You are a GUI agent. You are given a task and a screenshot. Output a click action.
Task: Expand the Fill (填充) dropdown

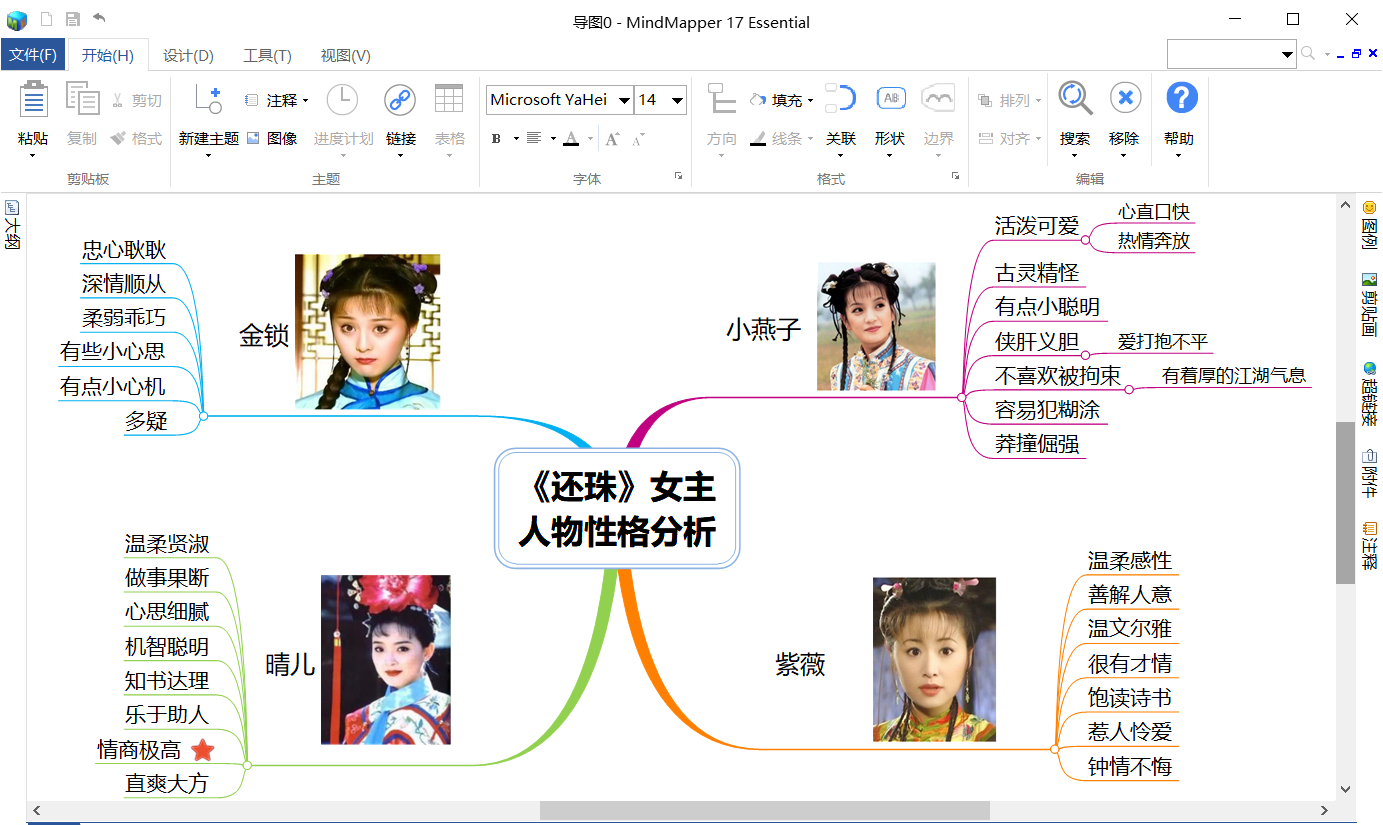810,101
